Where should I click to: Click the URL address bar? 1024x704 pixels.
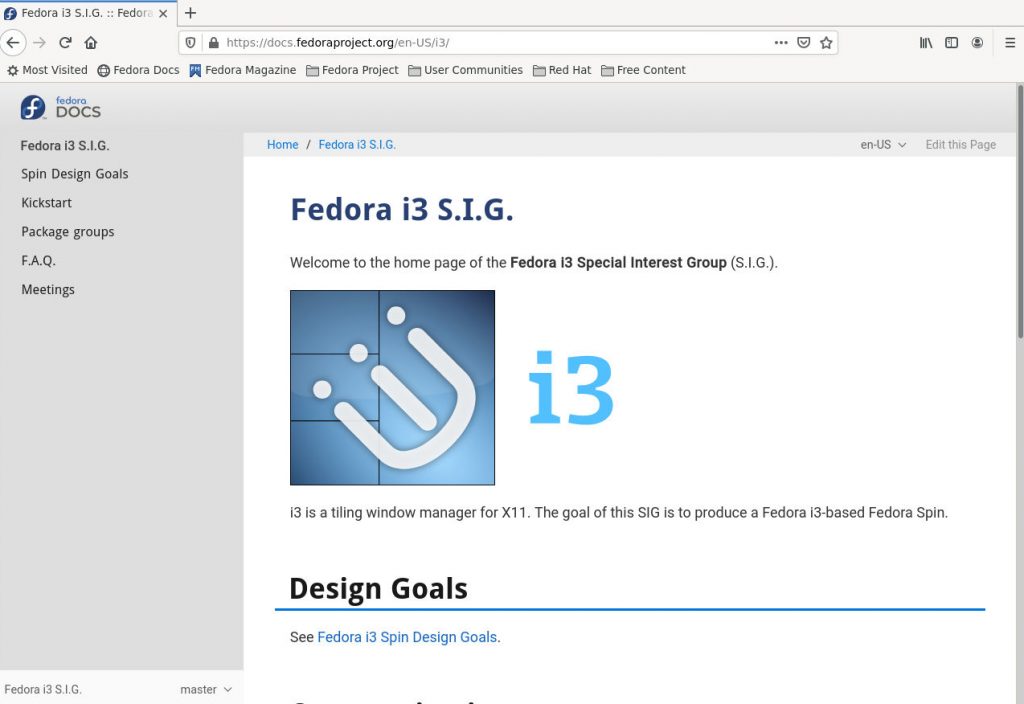tap(490, 43)
